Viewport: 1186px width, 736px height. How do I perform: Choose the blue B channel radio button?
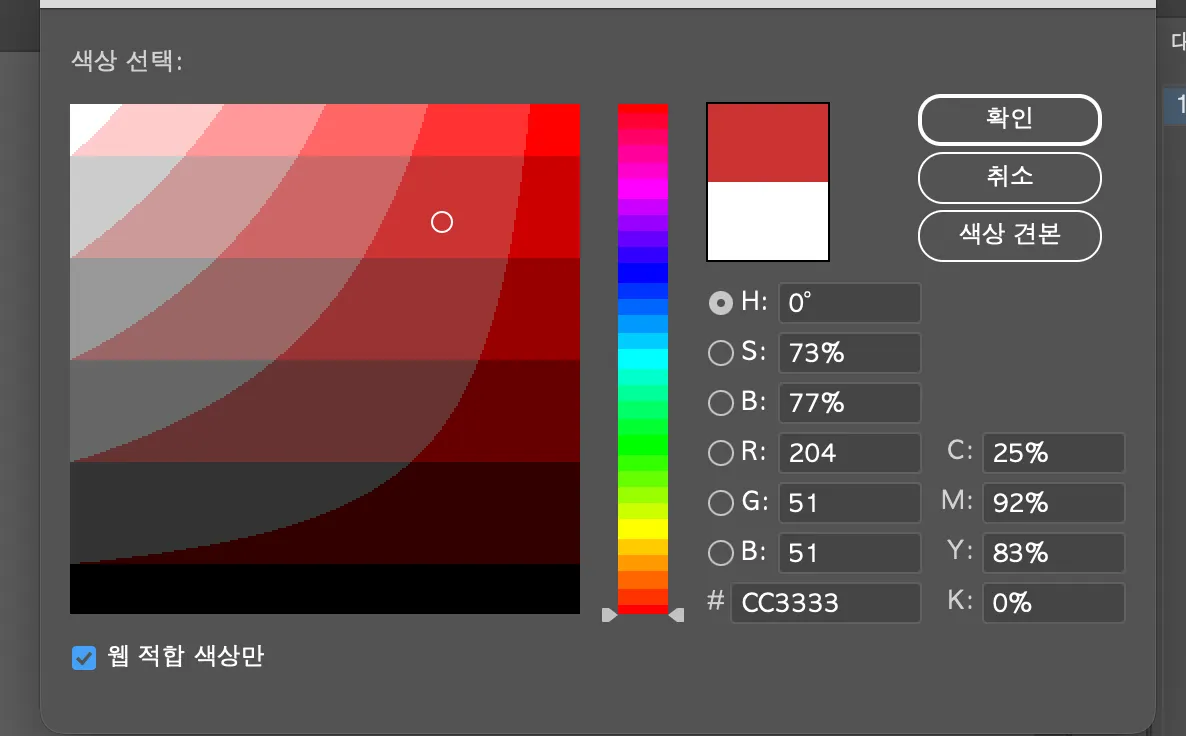720,553
